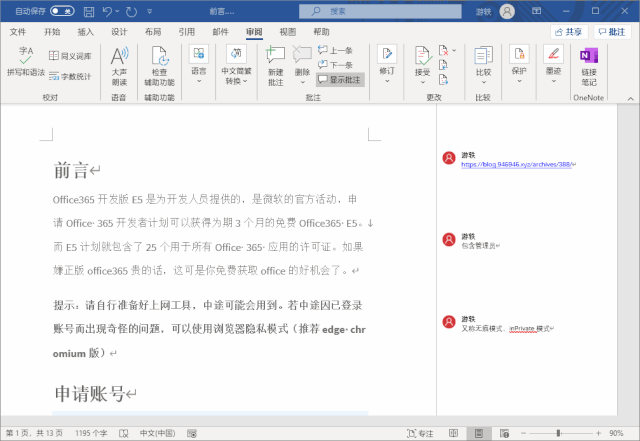Open the 修订 track changes dropdown
This screenshot has width=640, height=441.
click(387, 65)
